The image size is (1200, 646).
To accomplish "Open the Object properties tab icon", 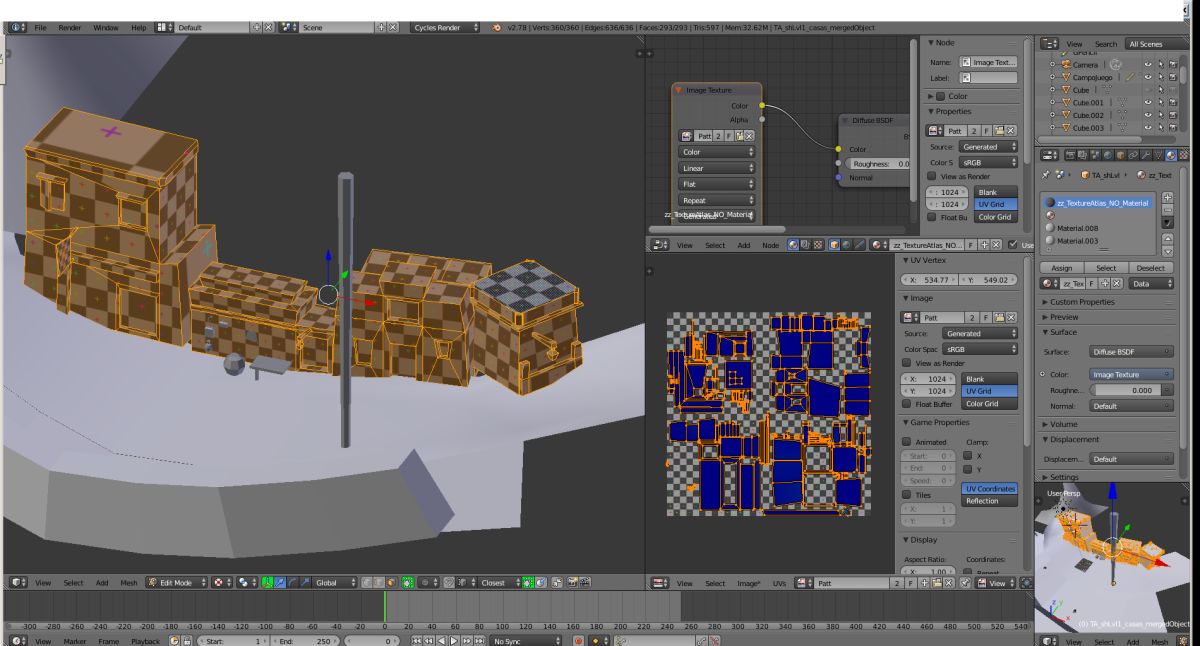I will click(x=1121, y=155).
